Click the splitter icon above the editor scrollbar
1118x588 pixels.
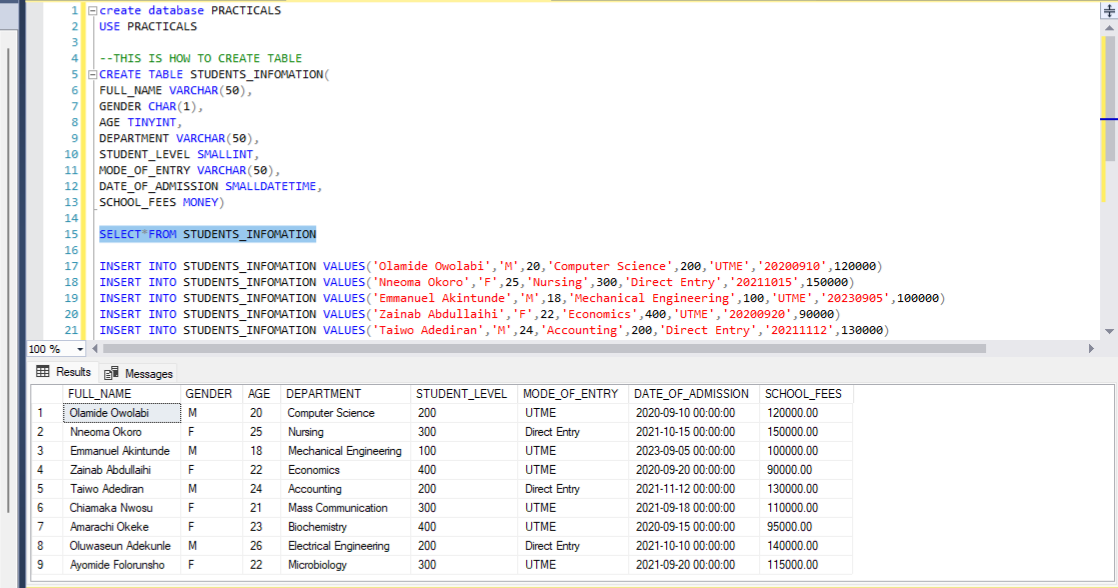[1107, 8]
